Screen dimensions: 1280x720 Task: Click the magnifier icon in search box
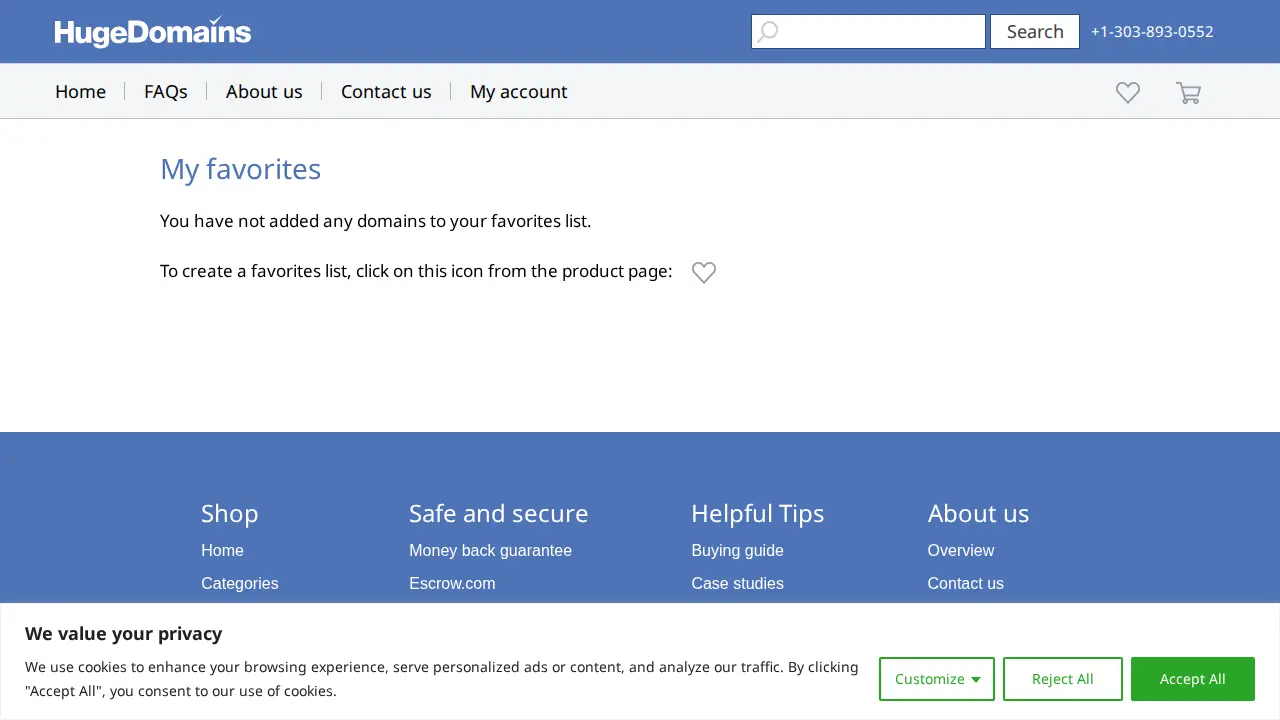coord(767,32)
